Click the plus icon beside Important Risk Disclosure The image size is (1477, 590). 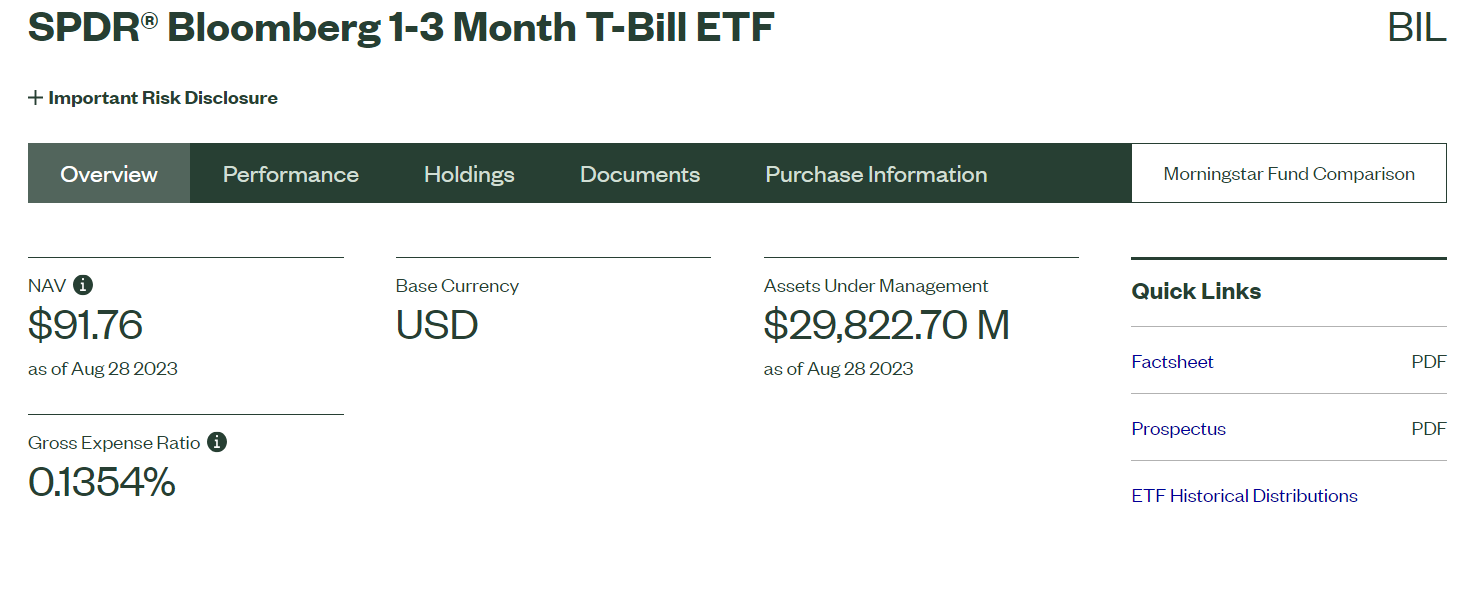36,98
